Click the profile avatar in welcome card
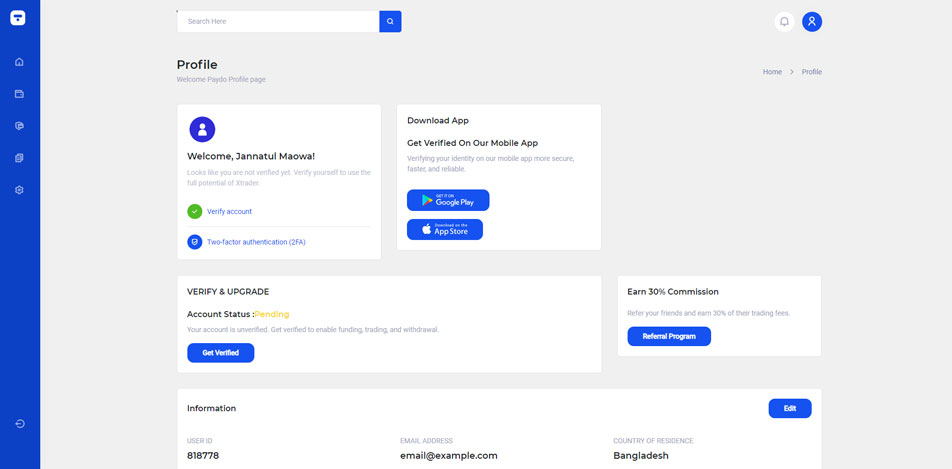The width and height of the screenshot is (952, 469). [x=202, y=129]
